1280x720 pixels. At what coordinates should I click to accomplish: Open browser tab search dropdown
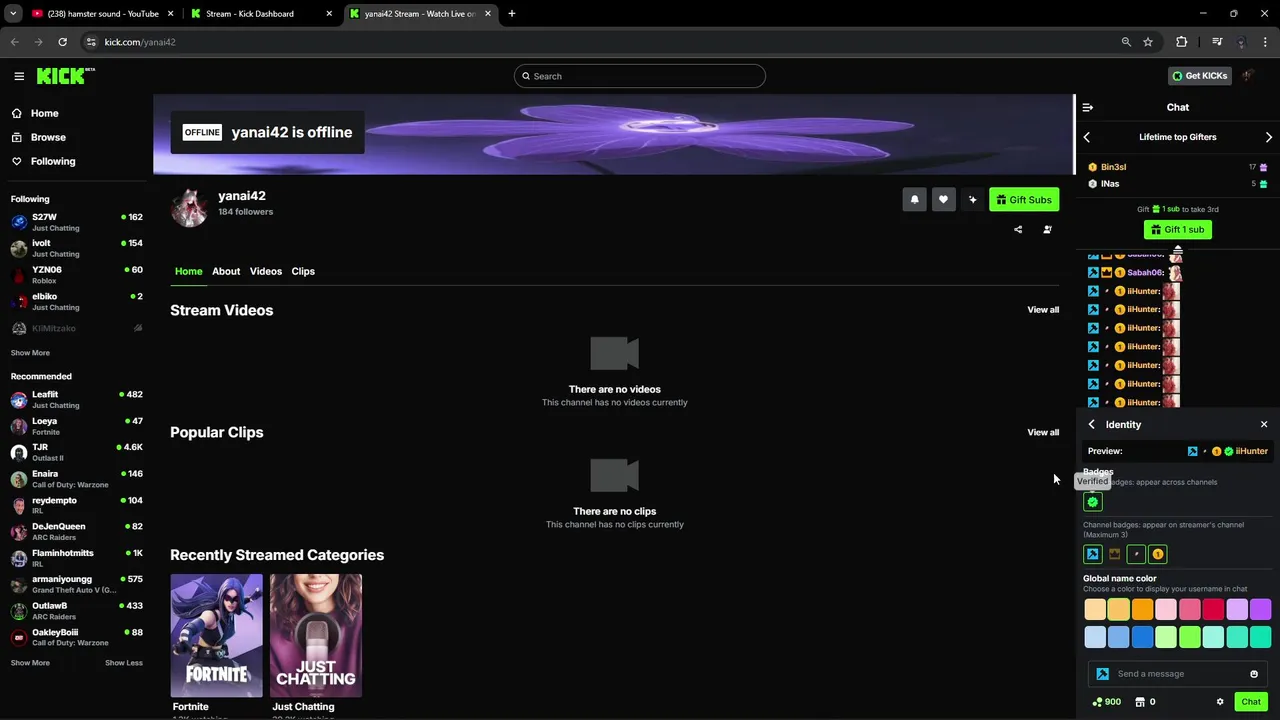13,14
